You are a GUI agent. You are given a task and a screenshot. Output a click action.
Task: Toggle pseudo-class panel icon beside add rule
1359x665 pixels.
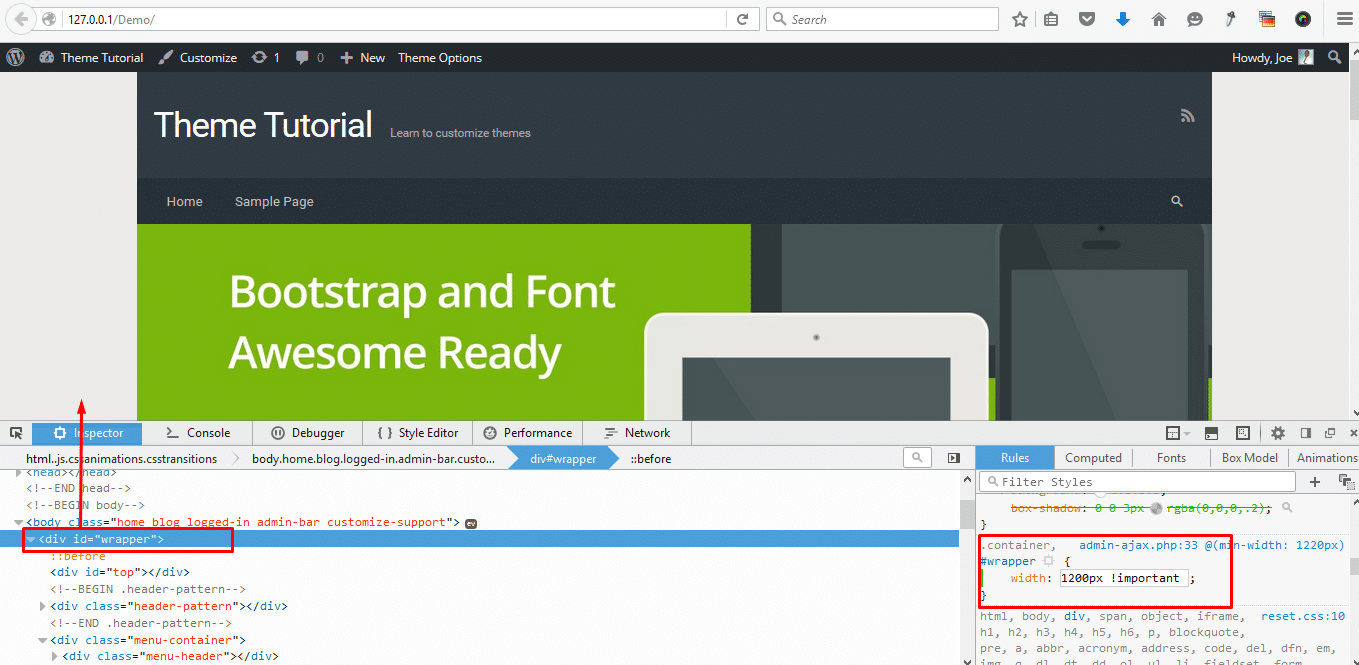(x=1346, y=482)
